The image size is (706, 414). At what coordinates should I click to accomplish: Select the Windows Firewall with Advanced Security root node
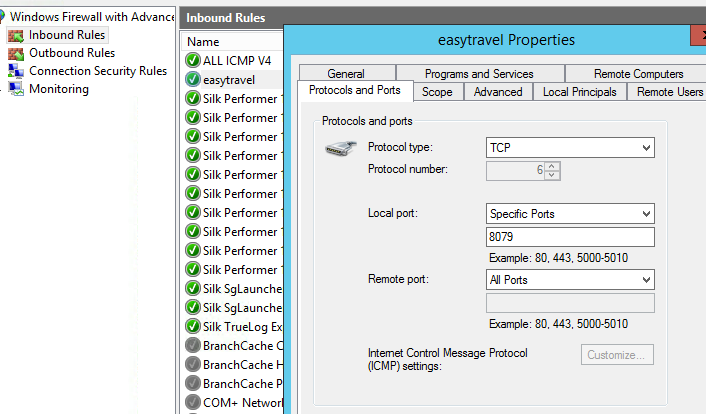pyautogui.click(x=92, y=17)
